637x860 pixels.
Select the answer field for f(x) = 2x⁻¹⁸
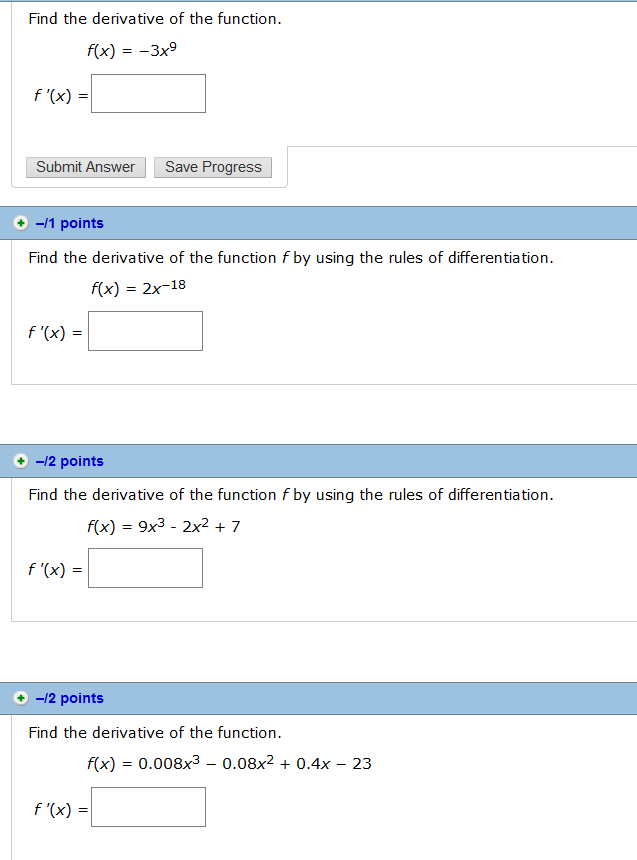click(145, 331)
